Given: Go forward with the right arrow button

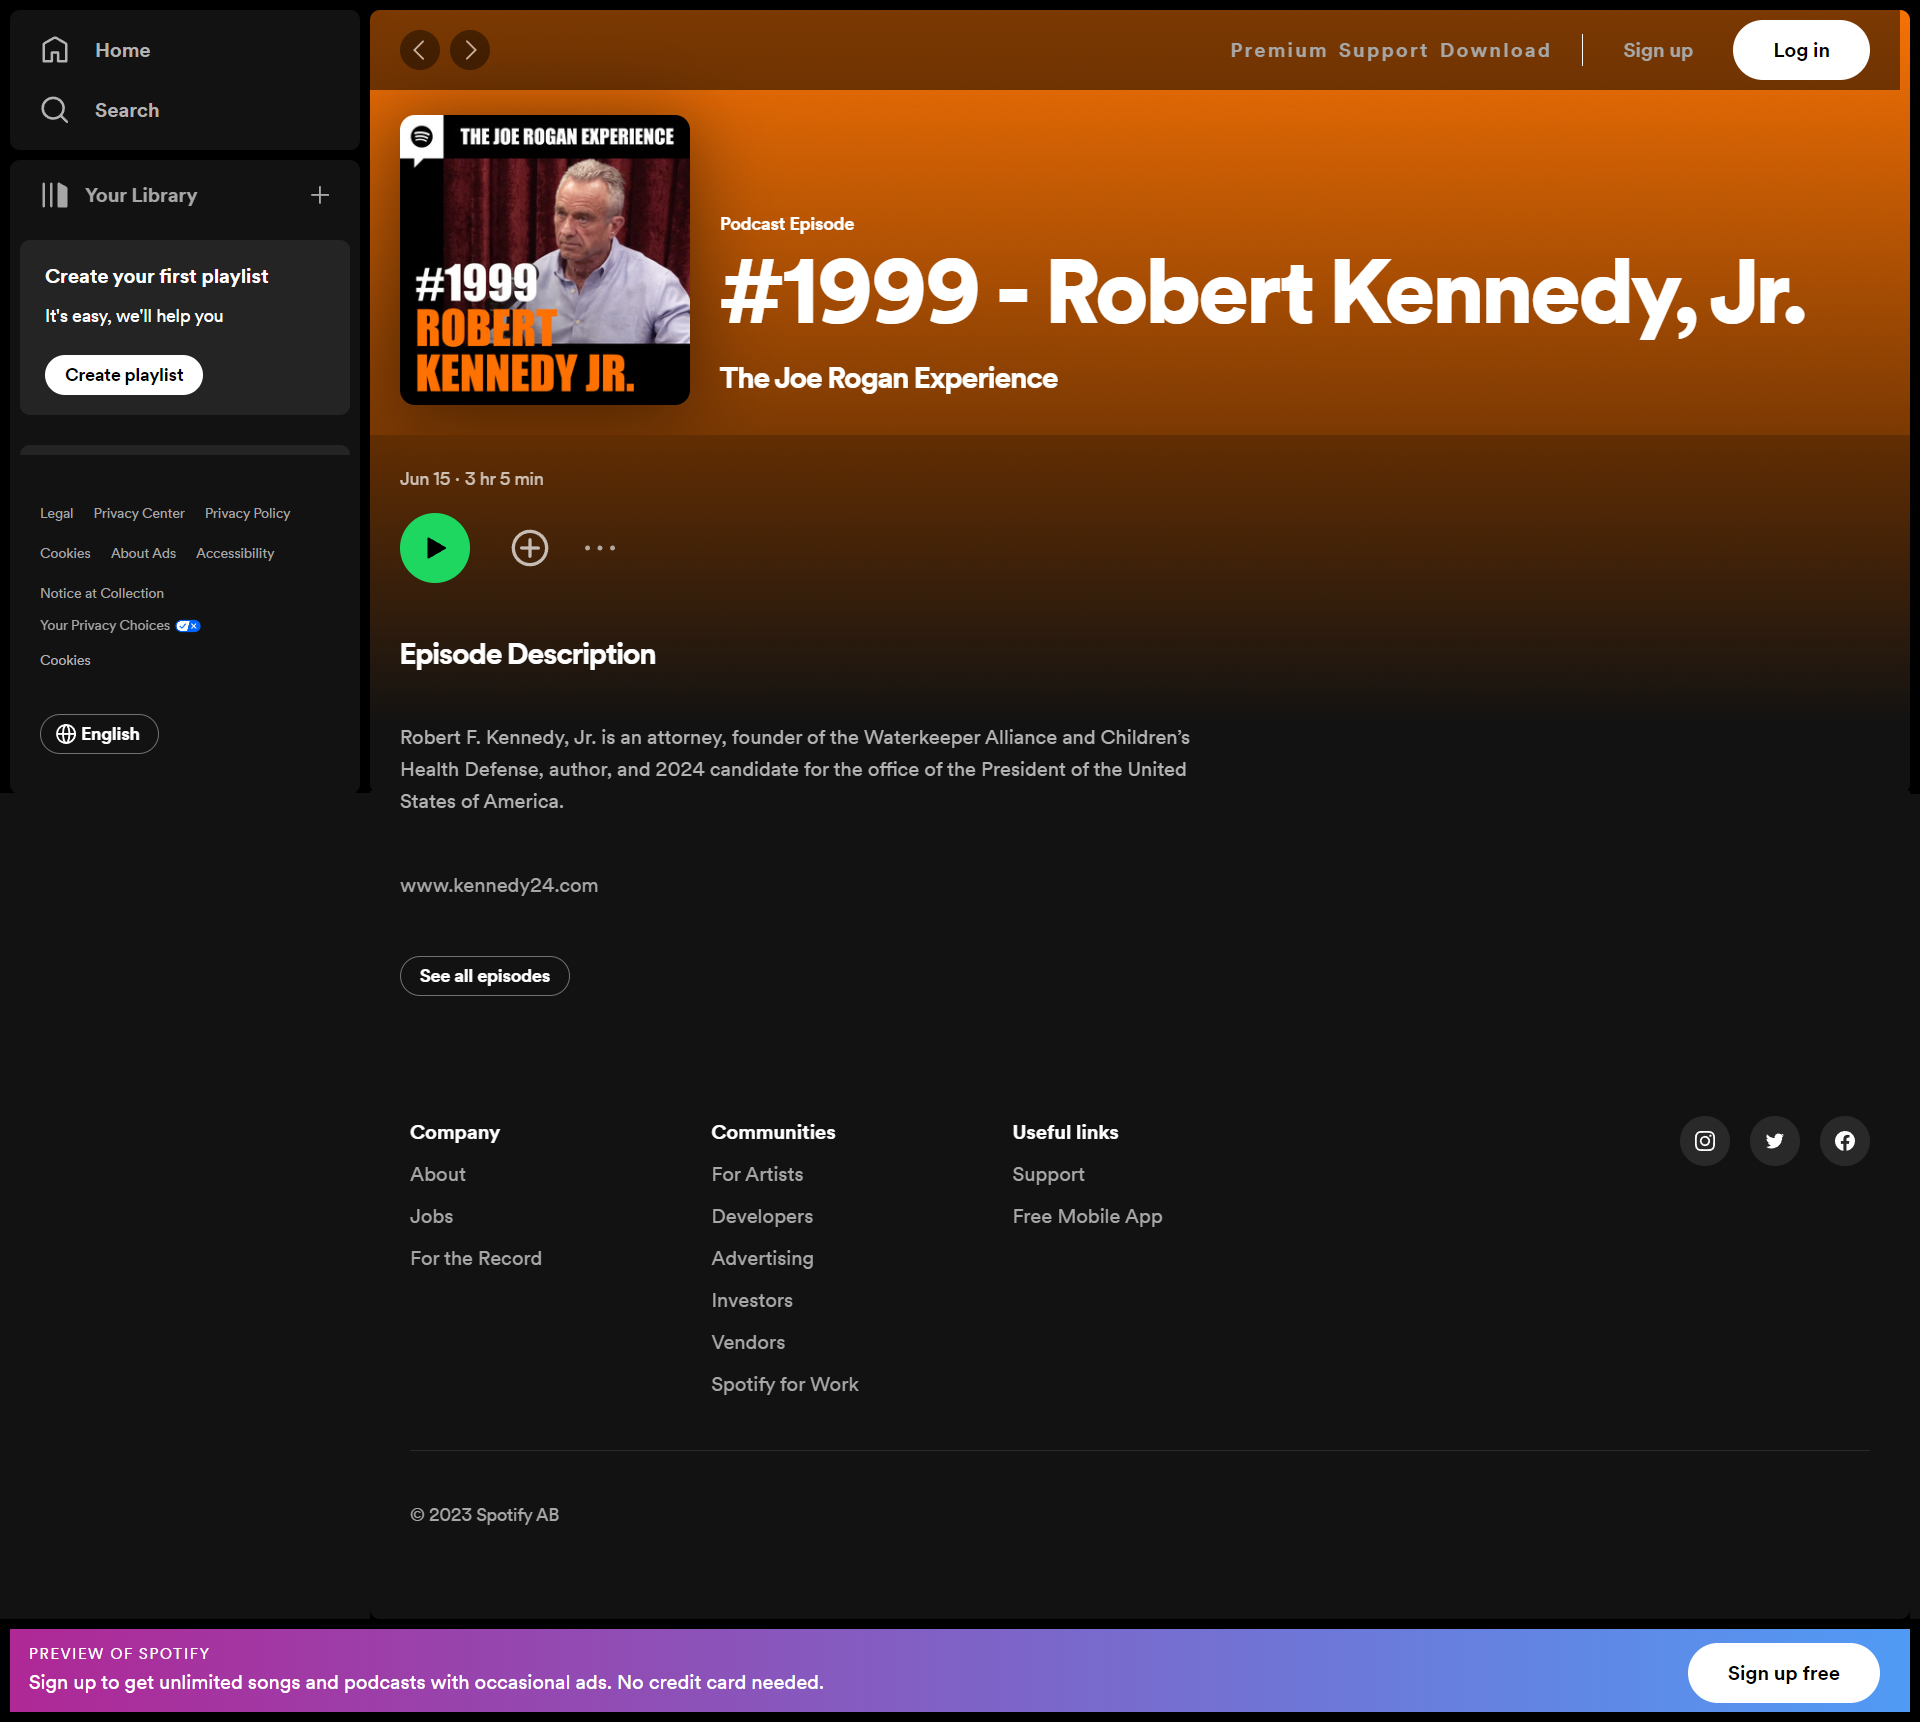Looking at the screenshot, I should point(470,50).
